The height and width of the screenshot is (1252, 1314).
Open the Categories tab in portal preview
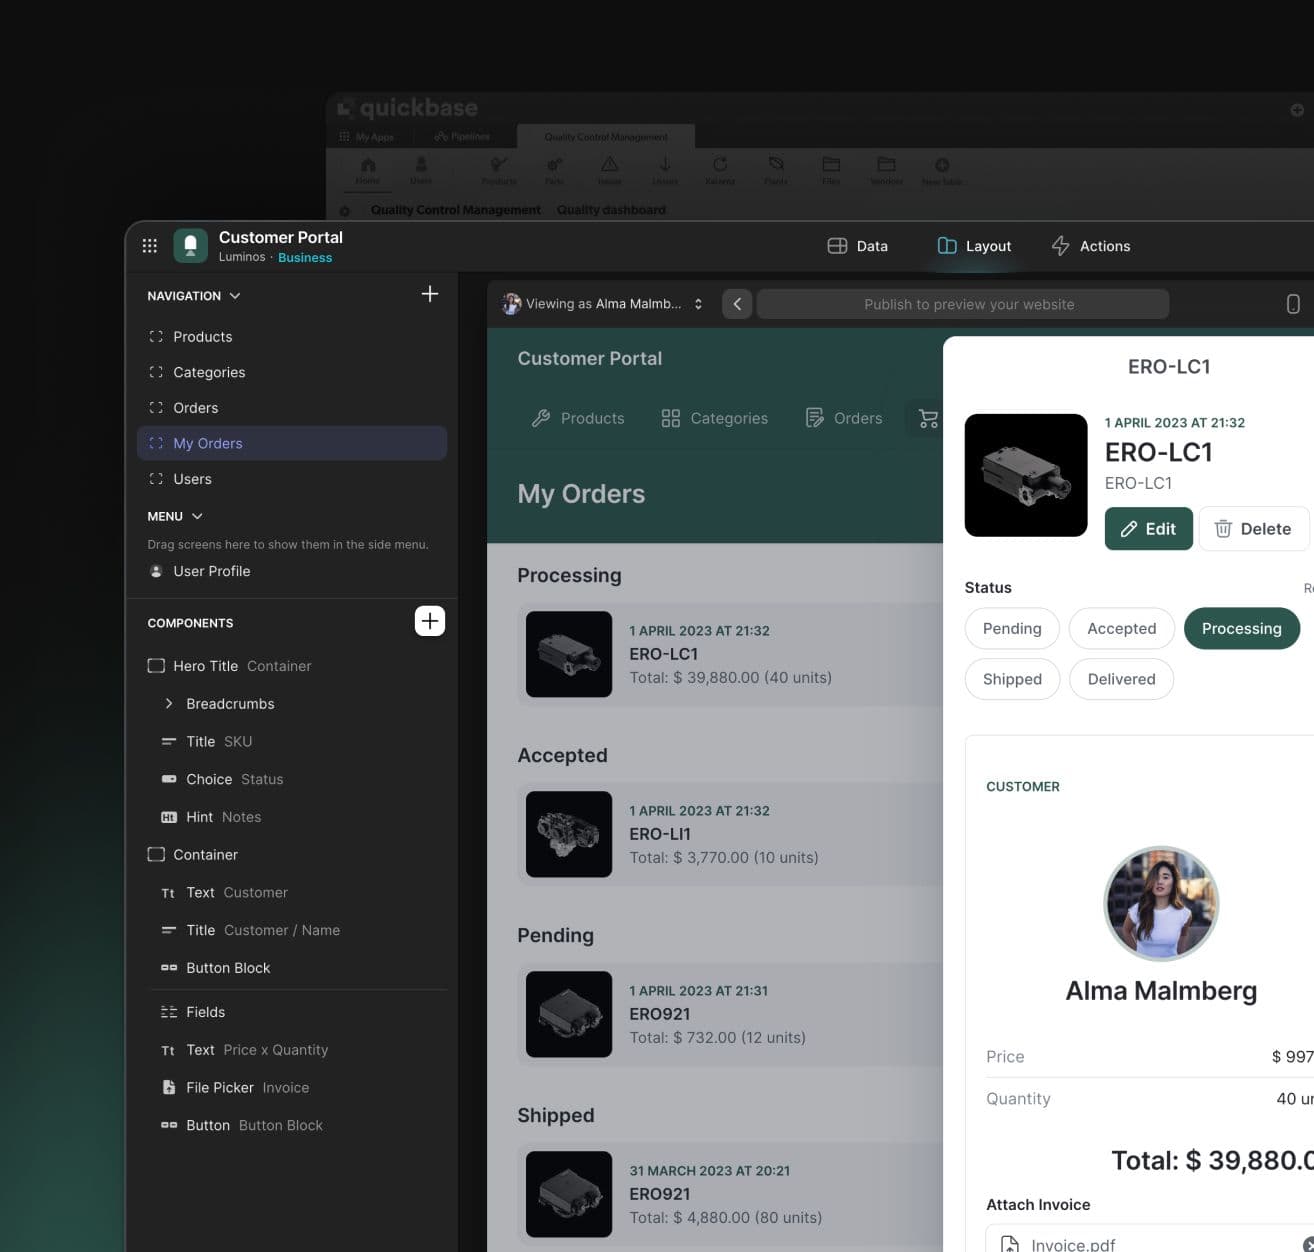pos(715,418)
